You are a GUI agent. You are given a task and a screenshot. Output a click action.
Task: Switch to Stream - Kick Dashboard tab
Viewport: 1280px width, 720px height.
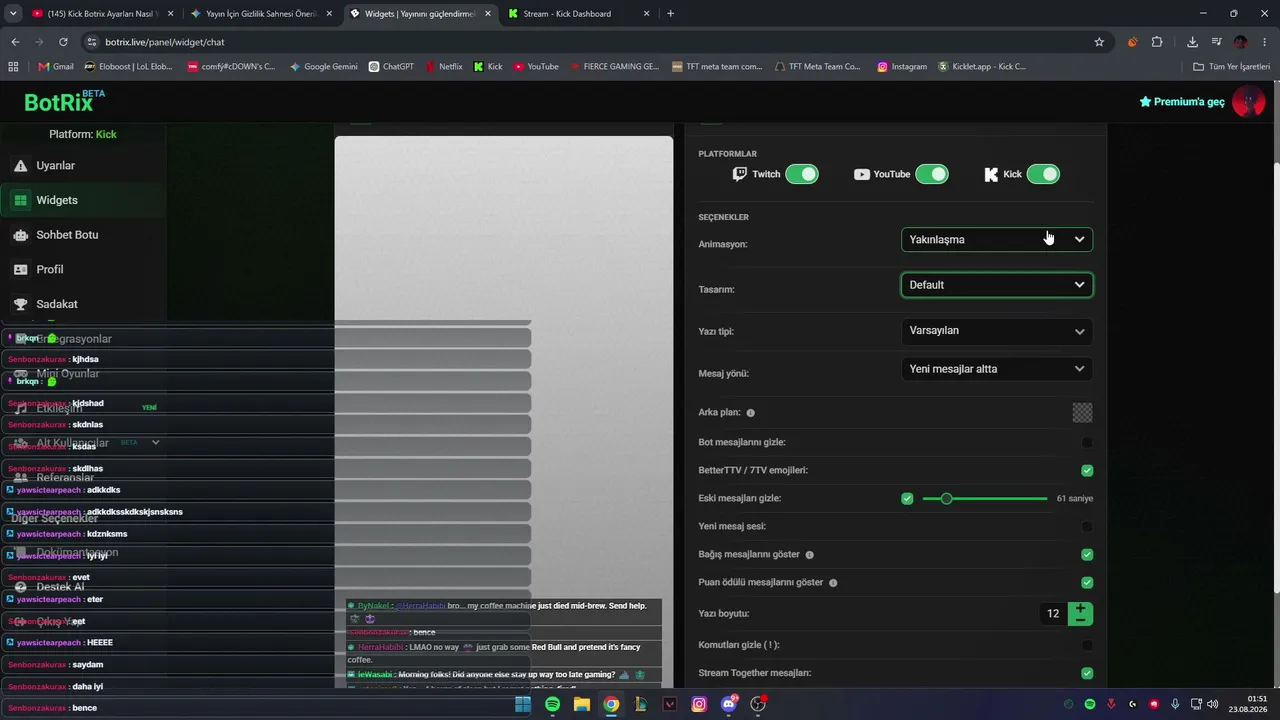(x=579, y=14)
